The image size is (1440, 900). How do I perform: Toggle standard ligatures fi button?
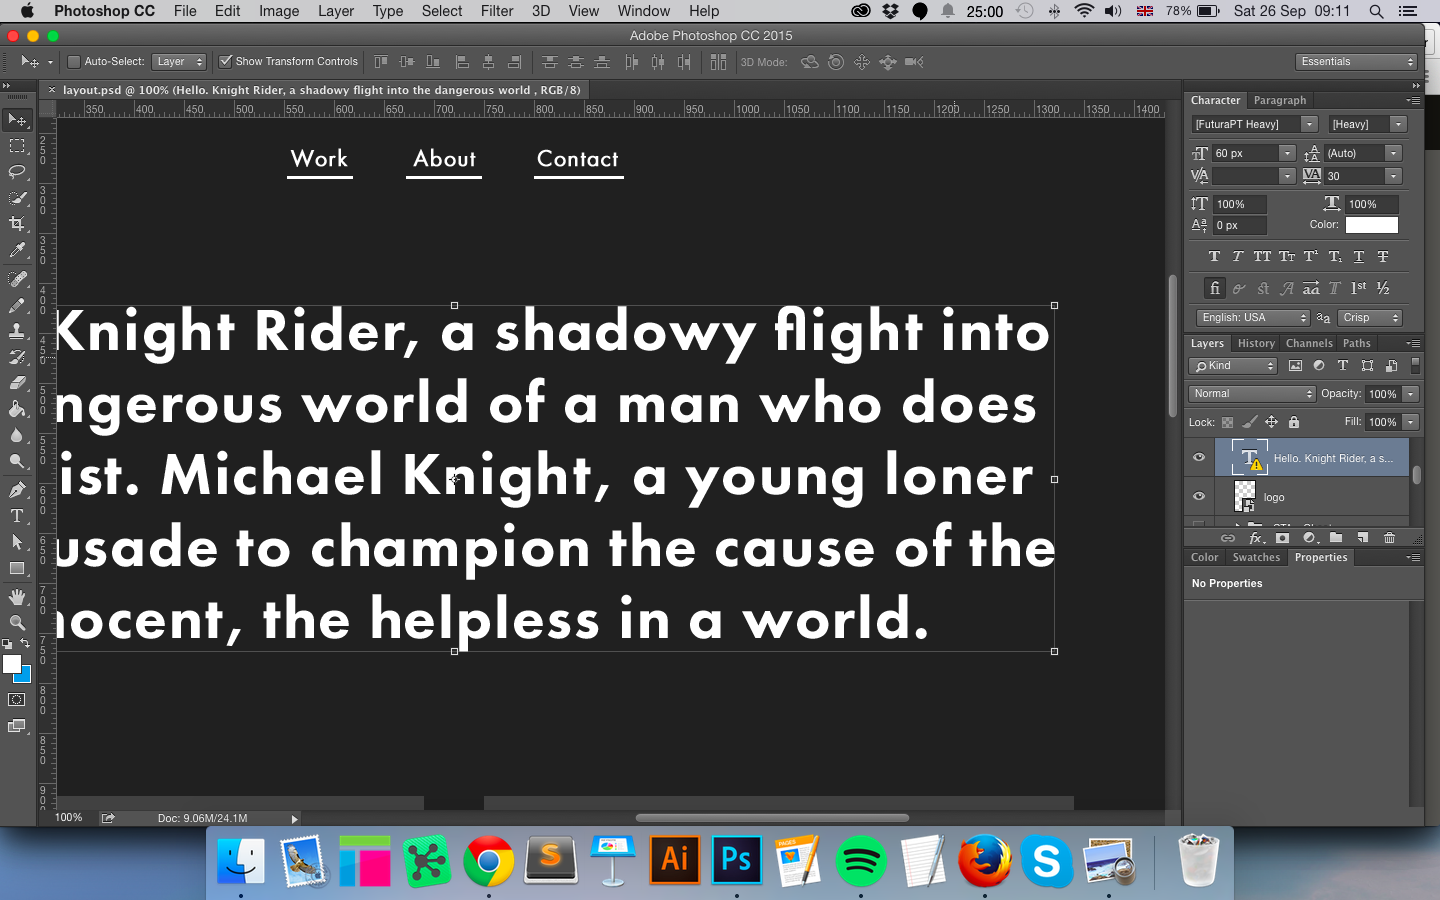click(1214, 288)
